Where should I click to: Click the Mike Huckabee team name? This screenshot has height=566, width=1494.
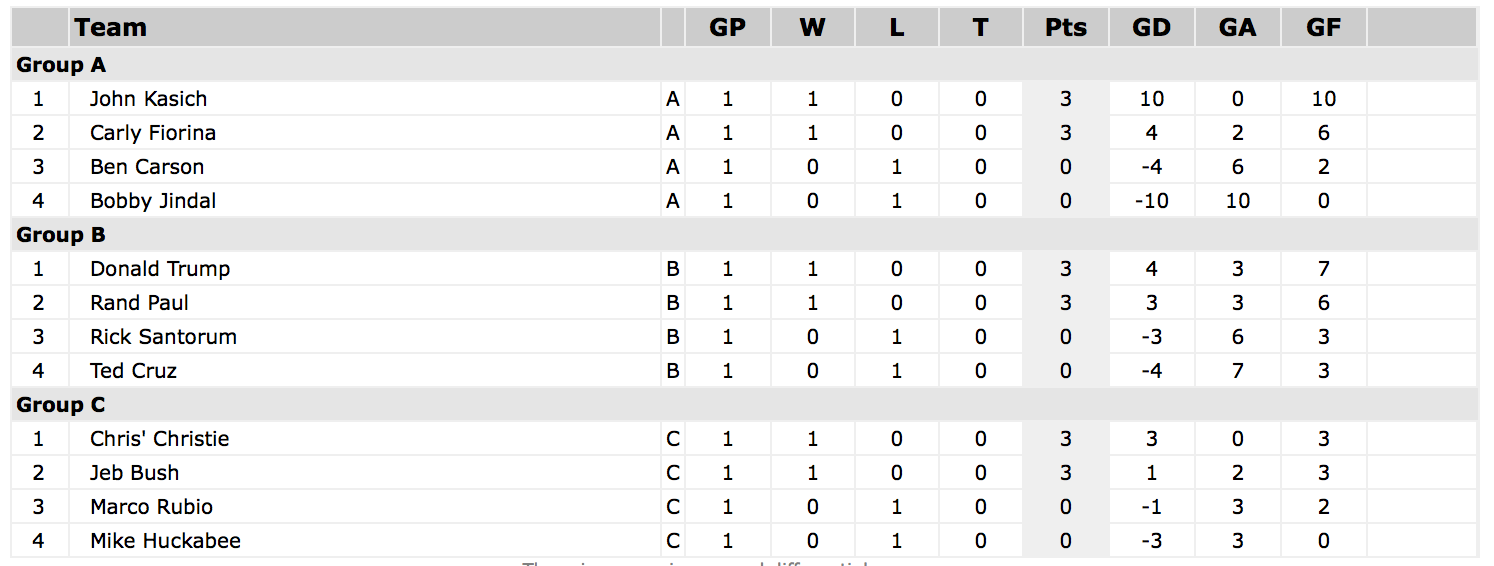[x=165, y=541]
